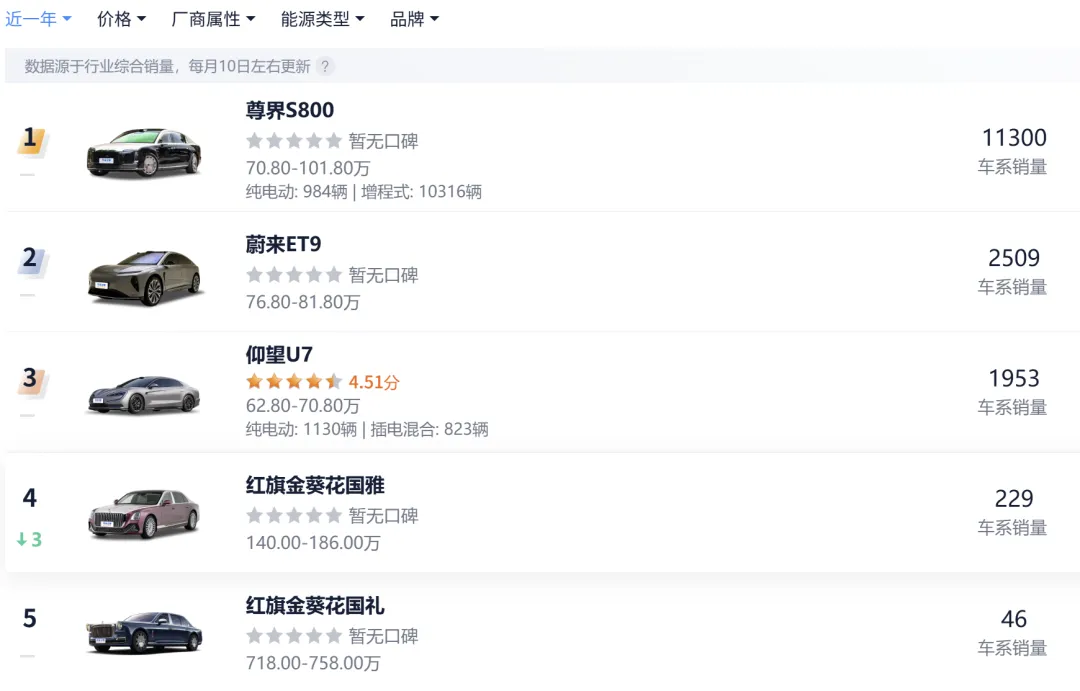Click the rank 1 gold badge

coord(30,138)
